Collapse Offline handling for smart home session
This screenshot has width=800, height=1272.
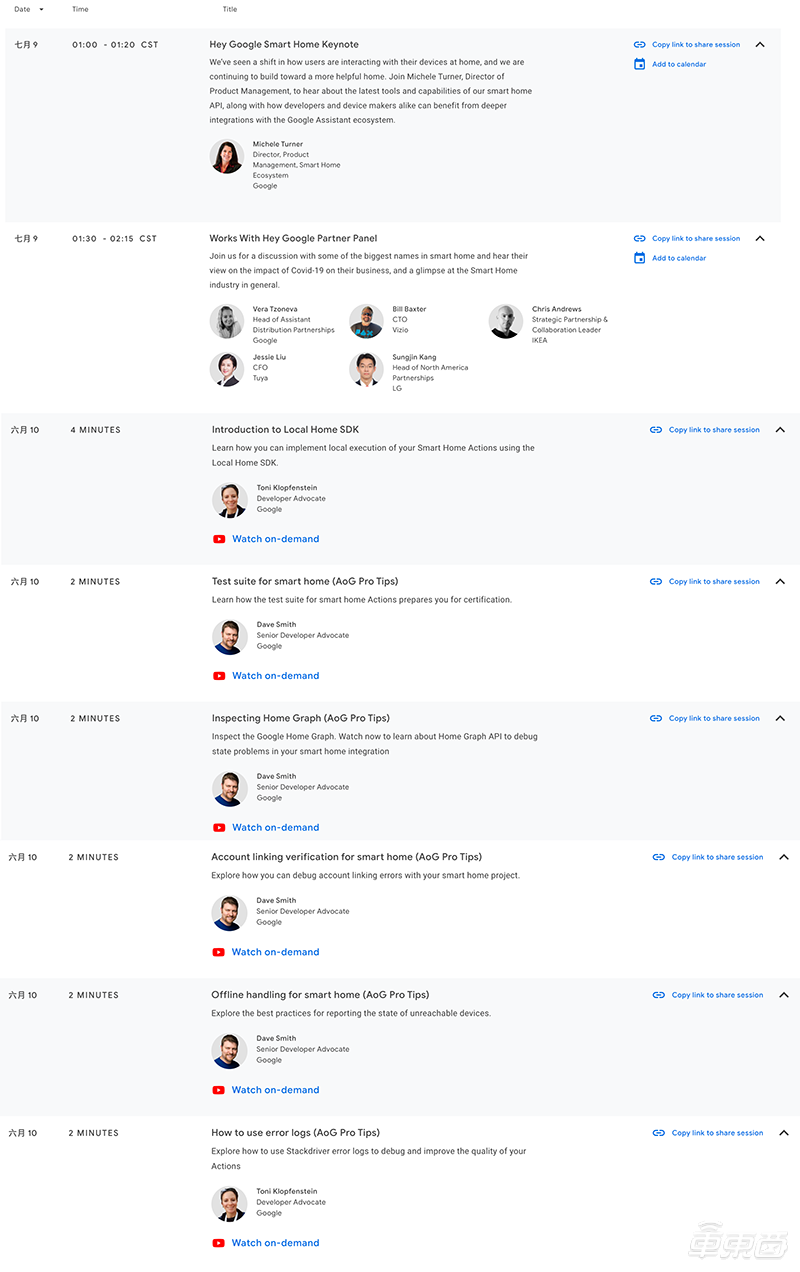click(x=784, y=995)
